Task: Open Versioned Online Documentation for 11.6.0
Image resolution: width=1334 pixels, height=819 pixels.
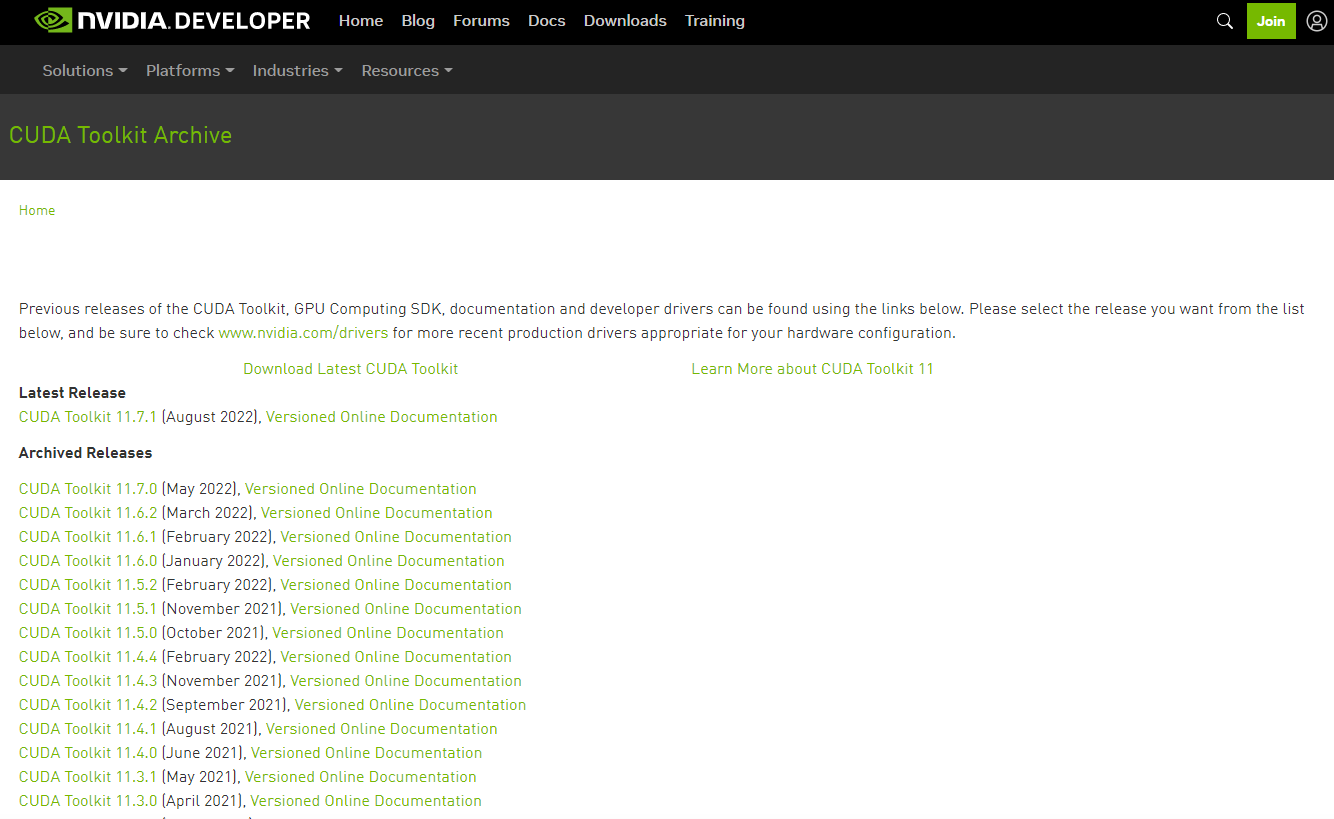Action: [389, 561]
